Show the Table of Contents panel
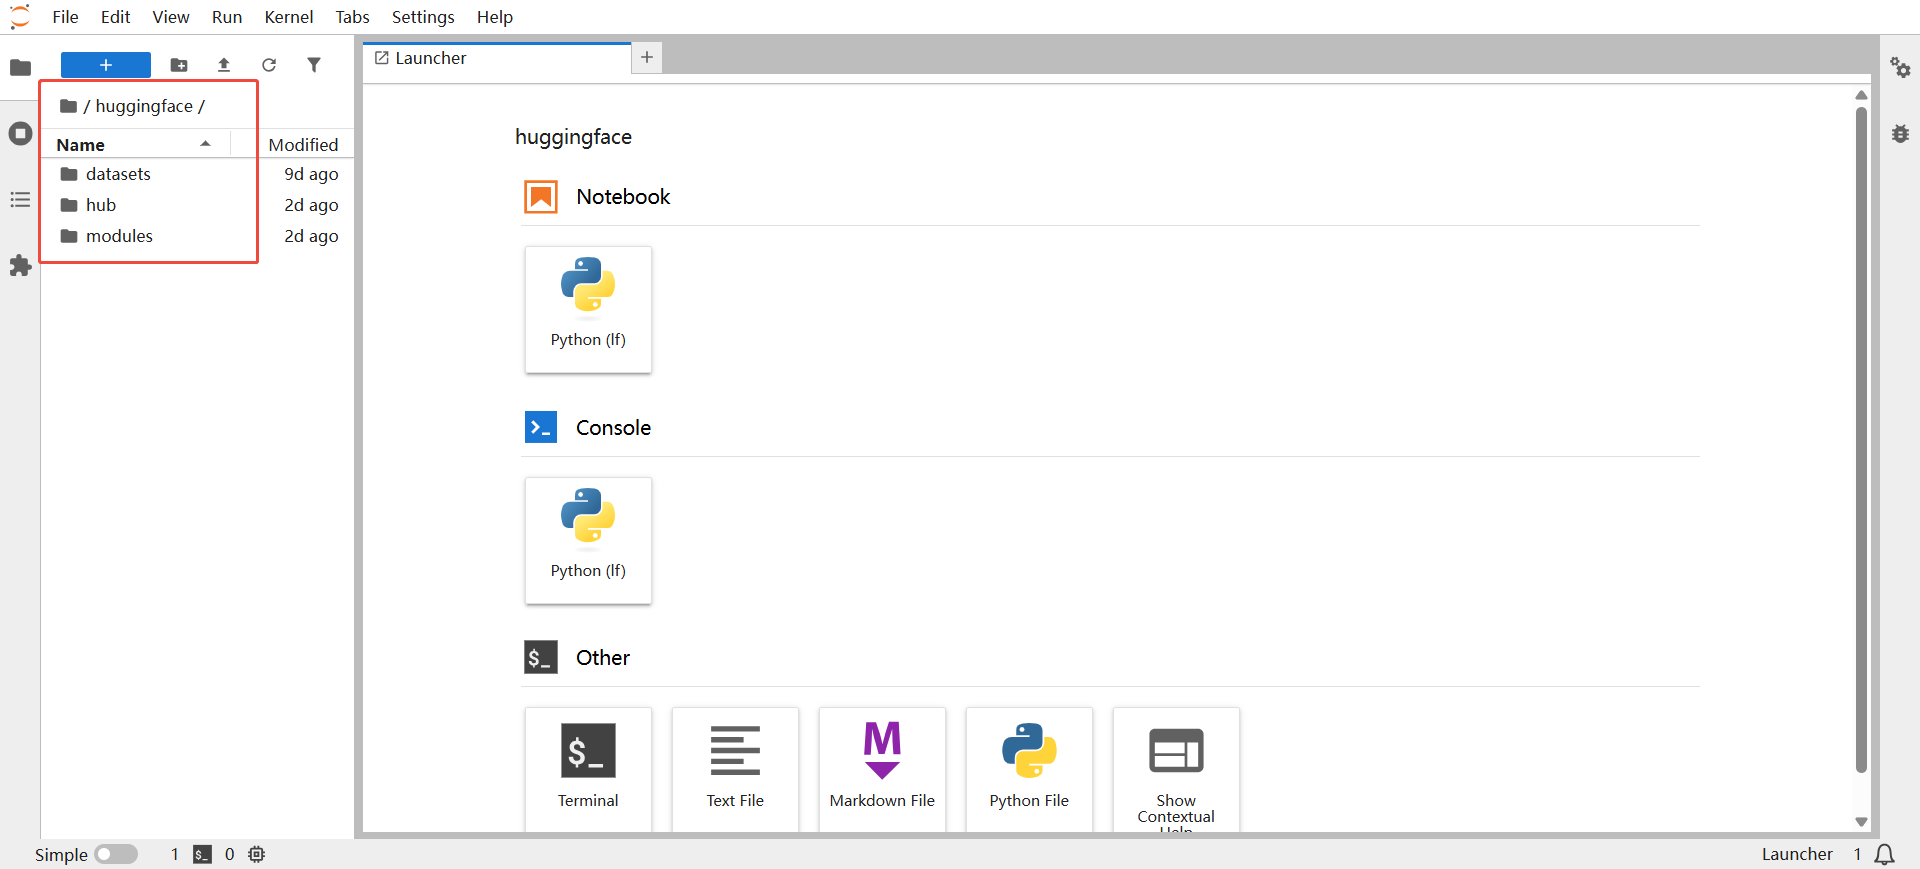This screenshot has height=869, width=1920. click(20, 200)
